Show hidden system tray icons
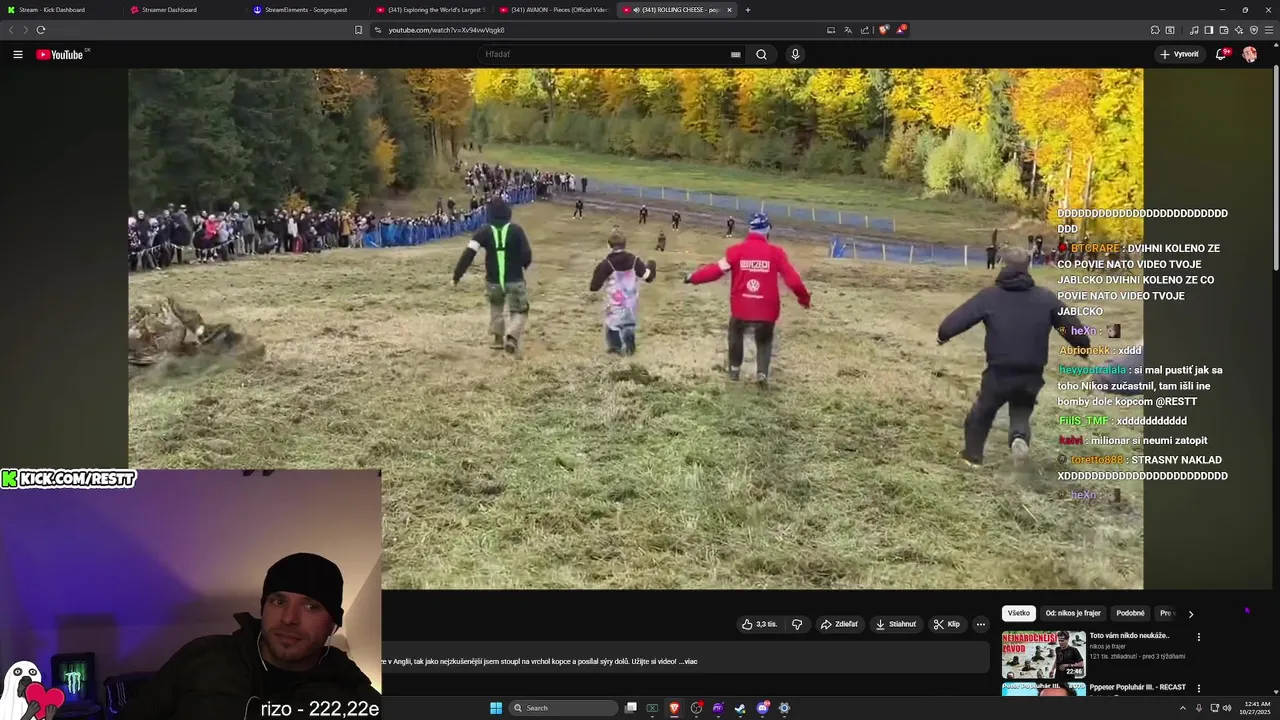This screenshot has height=720, width=1280. click(x=1184, y=708)
